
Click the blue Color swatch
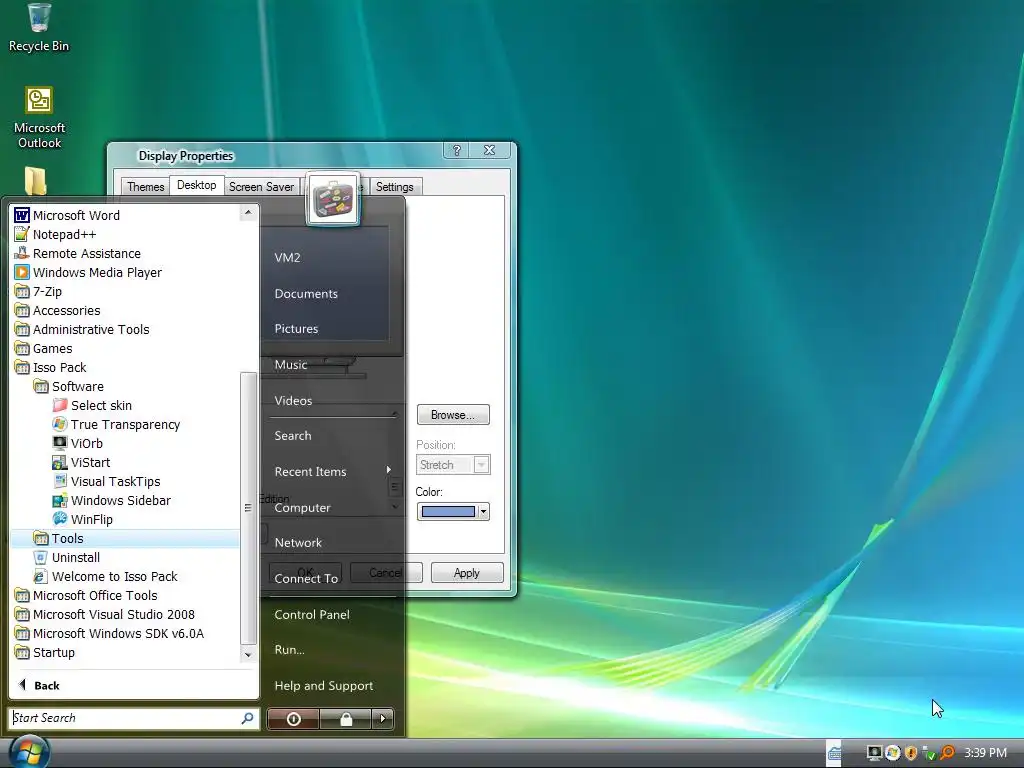coord(448,511)
